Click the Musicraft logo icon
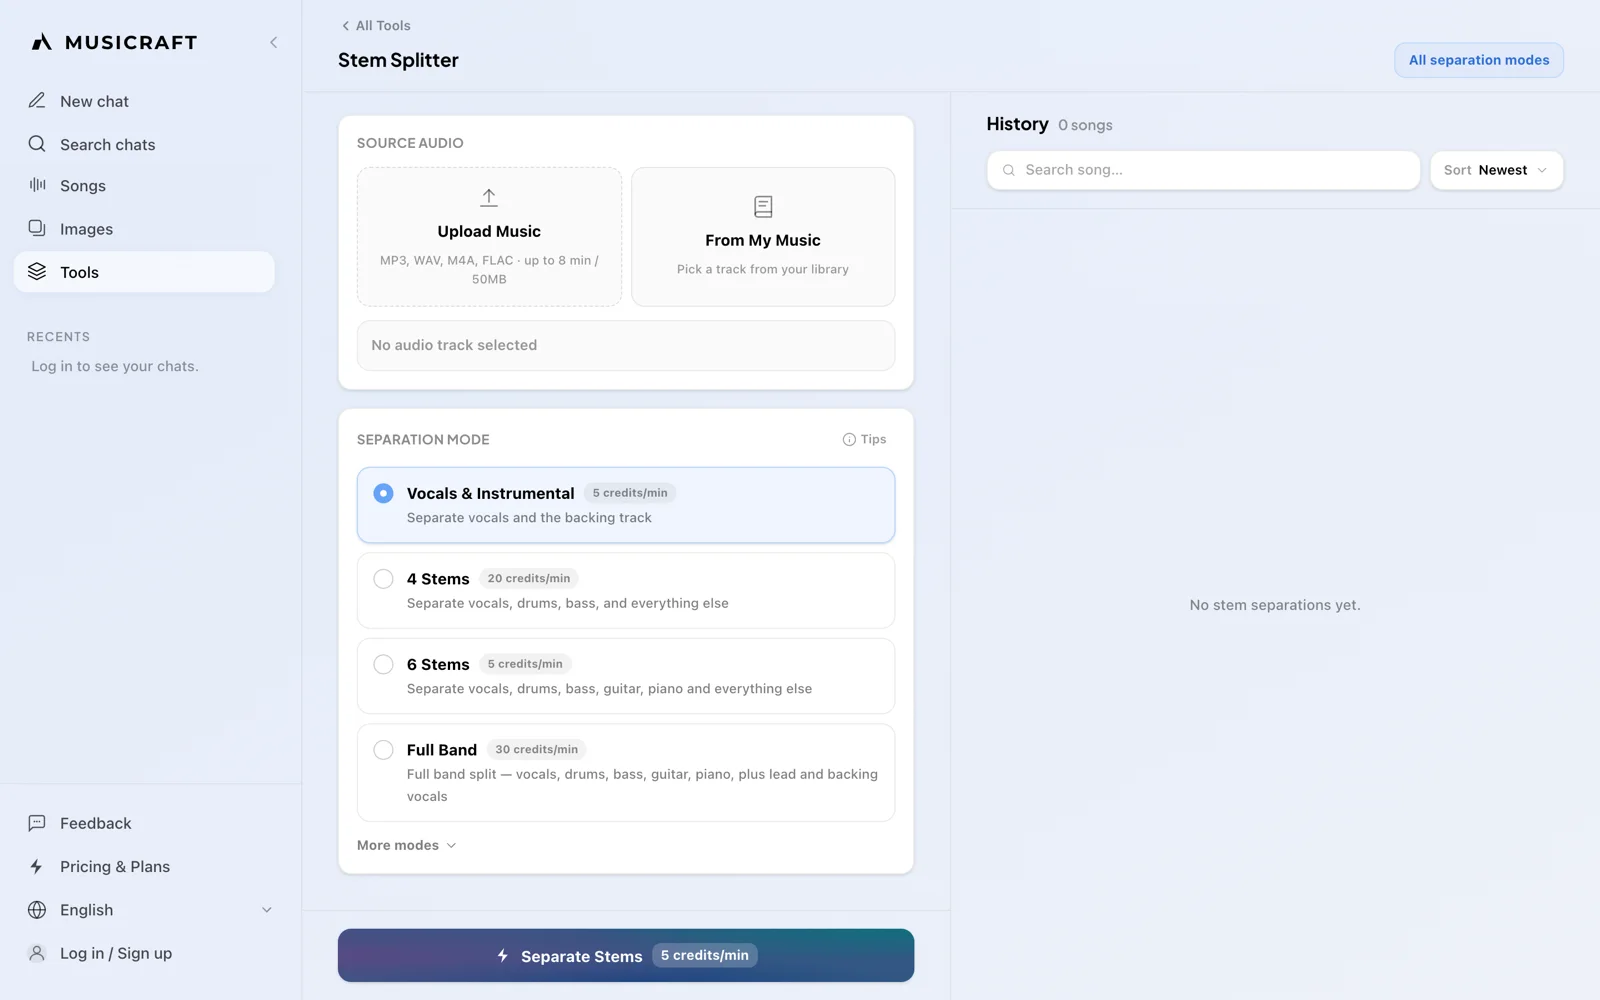Screen dimensions: 1600x1000 41,42
